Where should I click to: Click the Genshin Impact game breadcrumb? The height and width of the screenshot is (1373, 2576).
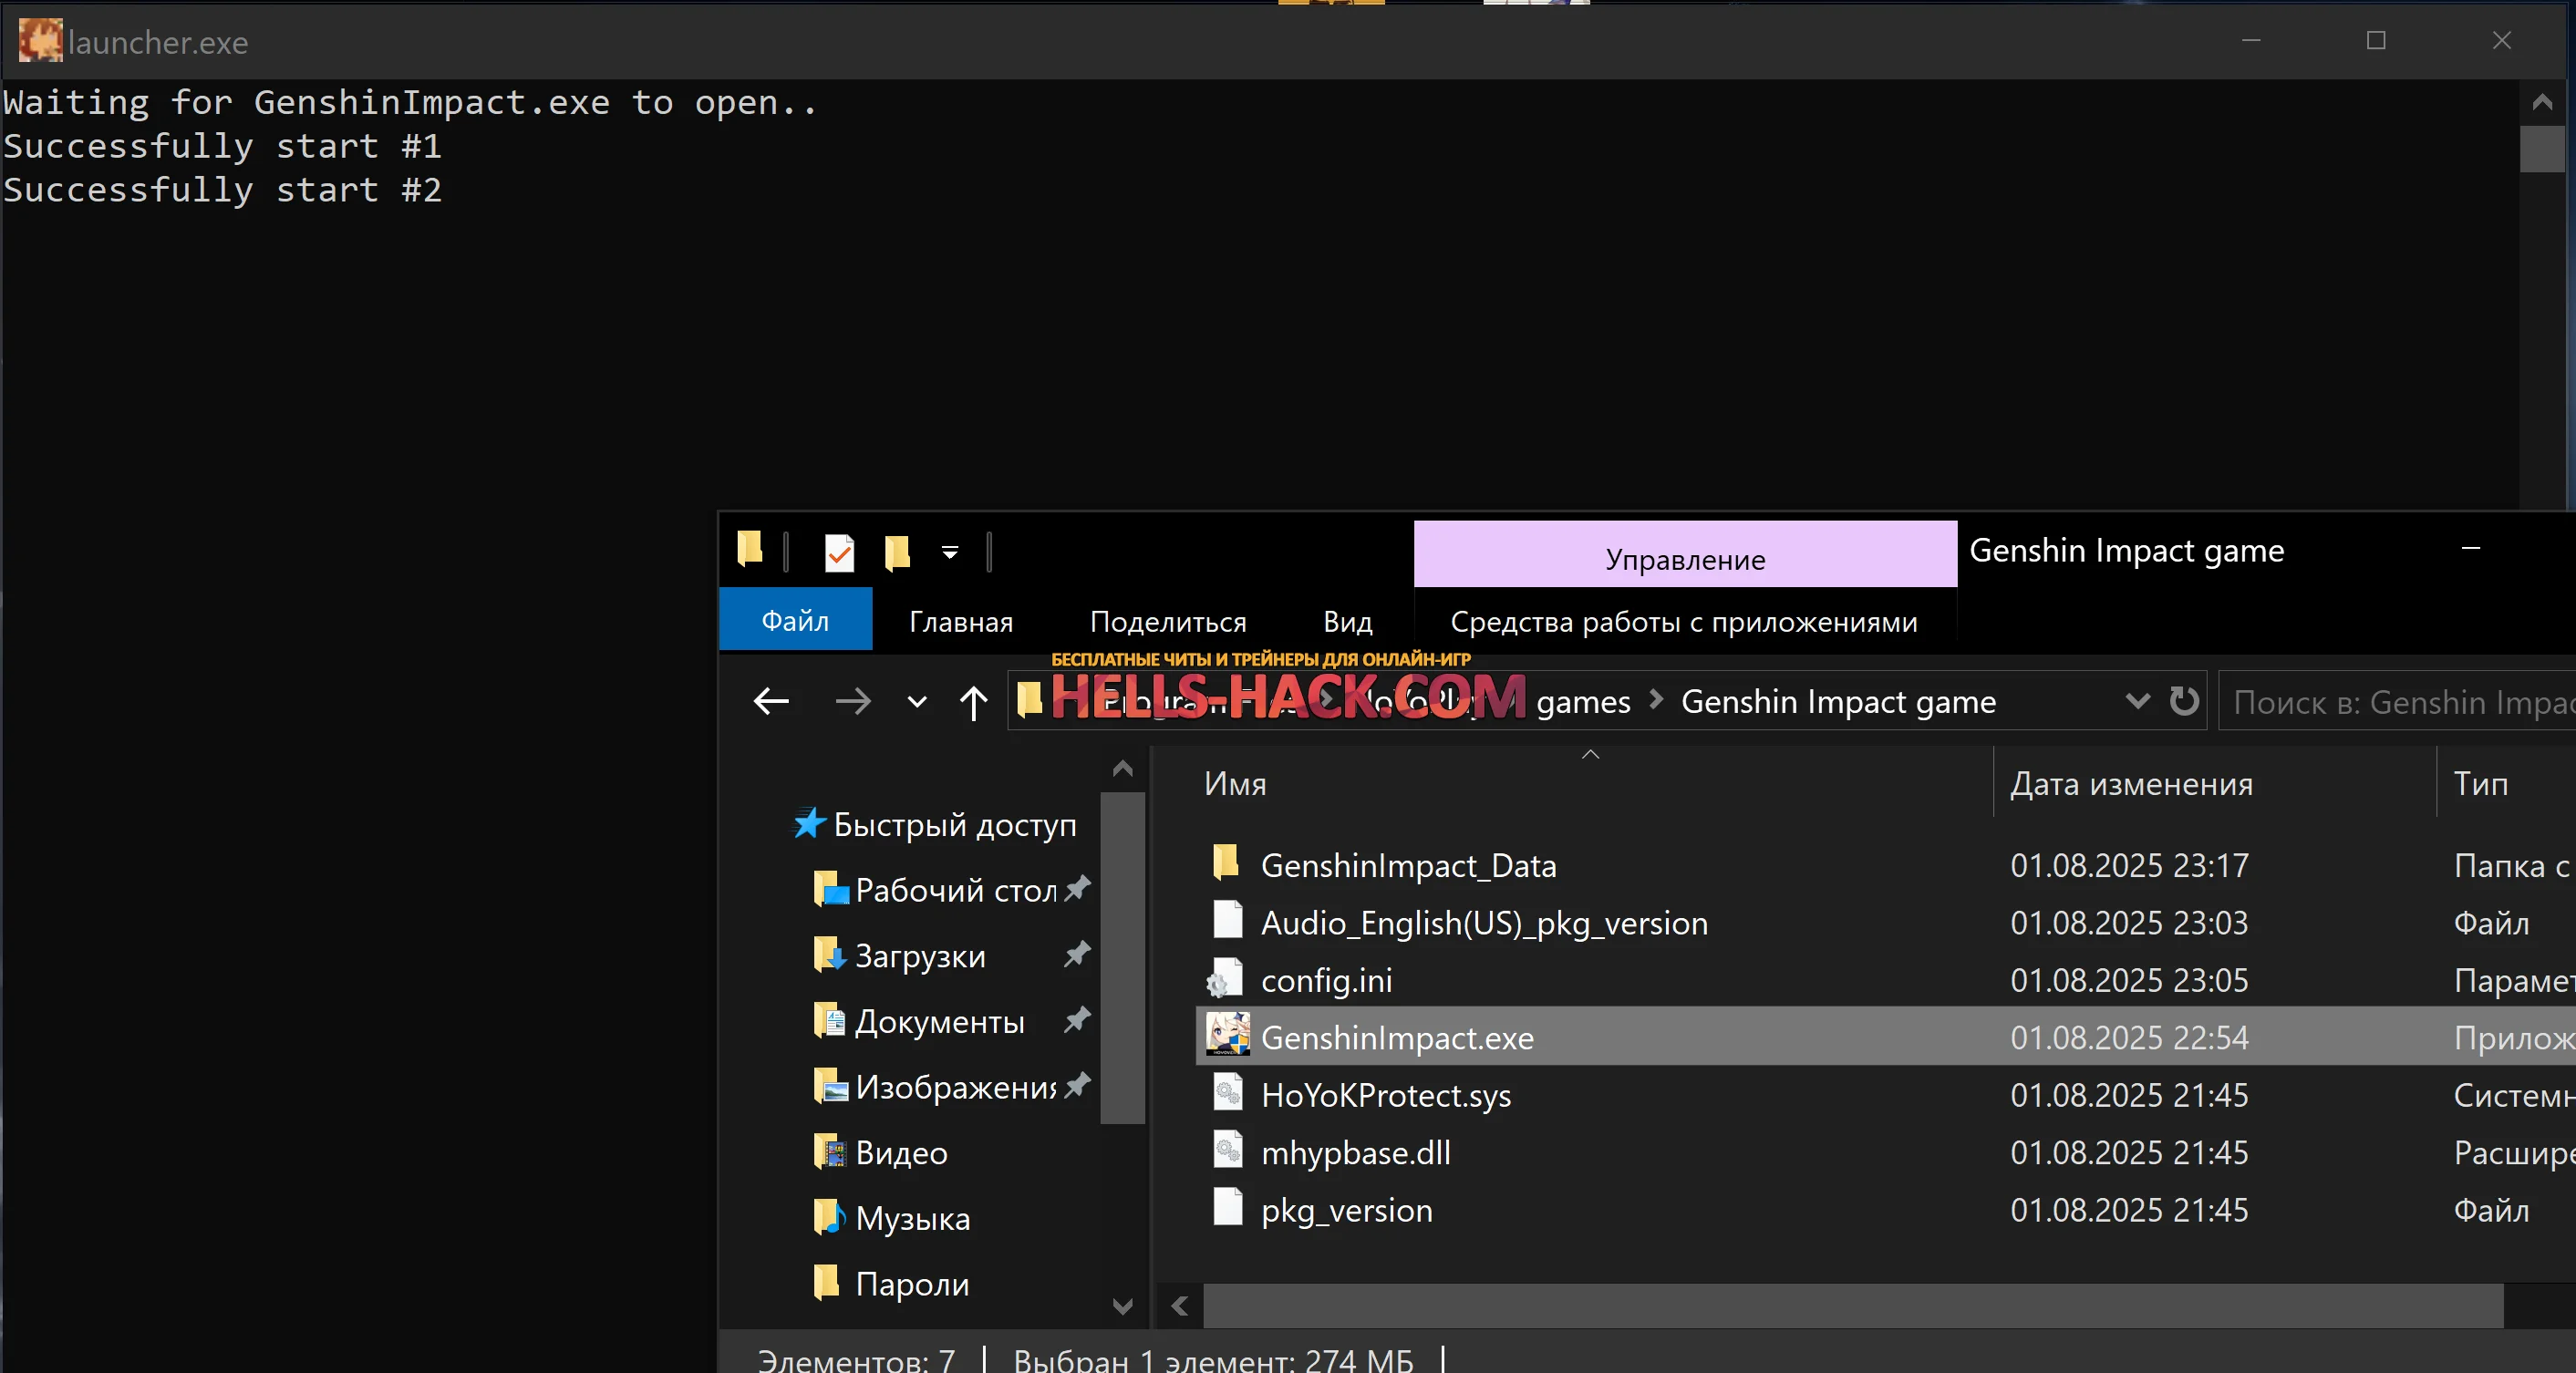point(1838,702)
